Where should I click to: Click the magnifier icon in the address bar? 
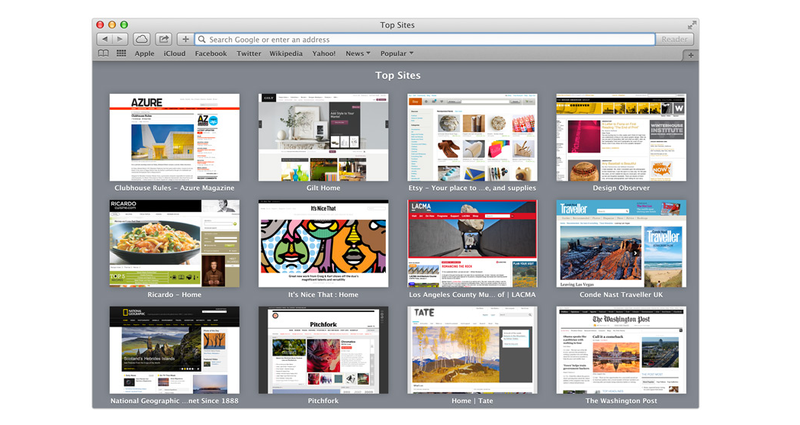pyautogui.click(x=202, y=39)
